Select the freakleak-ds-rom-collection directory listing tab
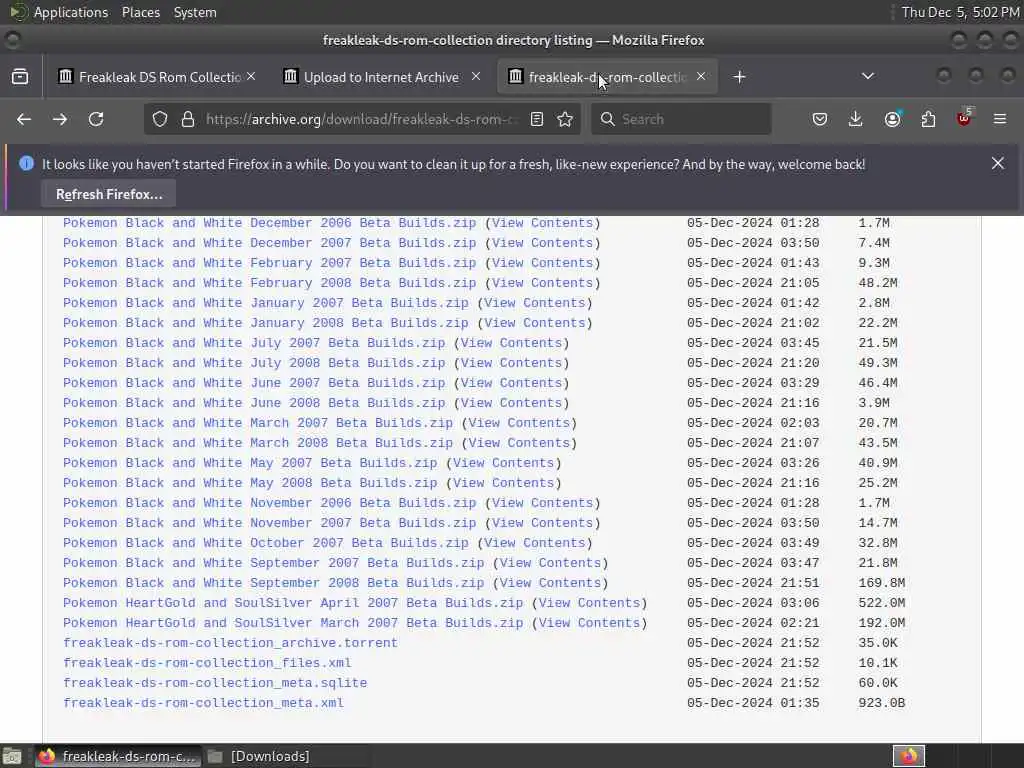 point(607,77)
